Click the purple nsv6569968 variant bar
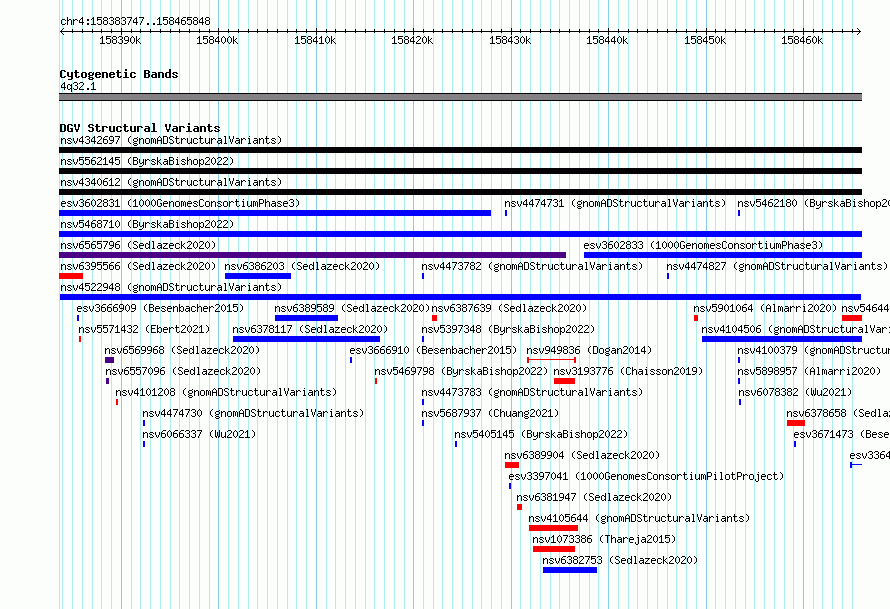 coord(110,360)
